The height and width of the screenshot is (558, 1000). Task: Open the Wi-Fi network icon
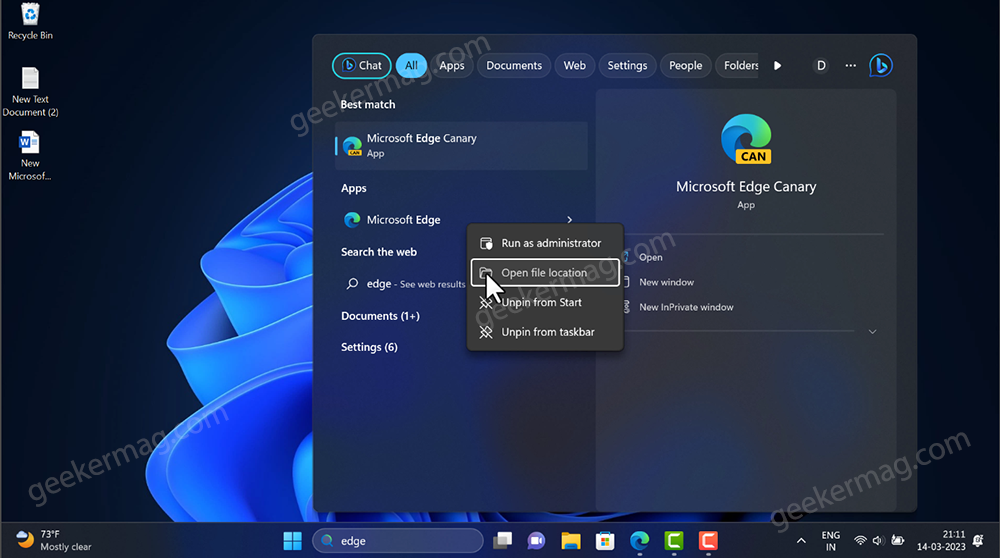[x=860, y=541]
